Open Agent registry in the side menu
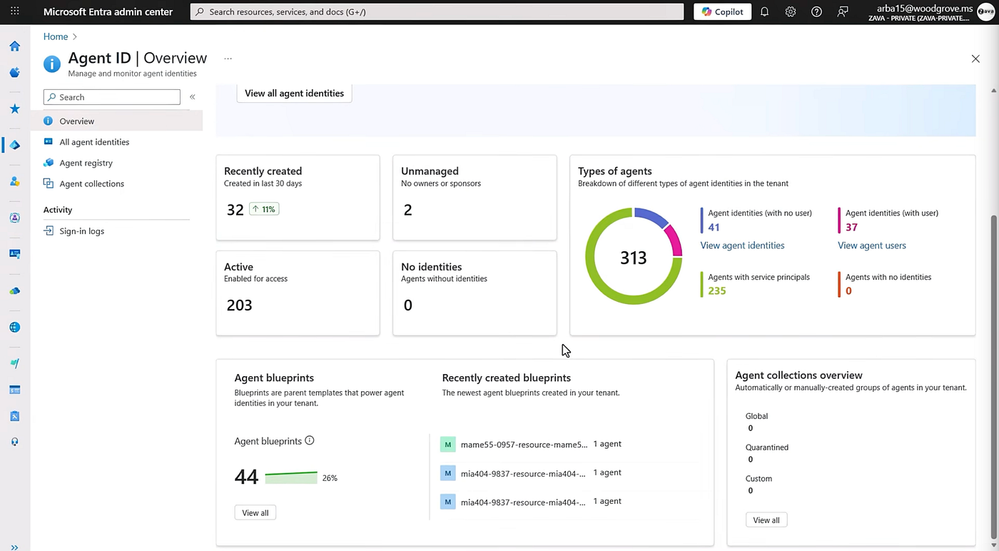999x551 pixels. tap(86, 163)
